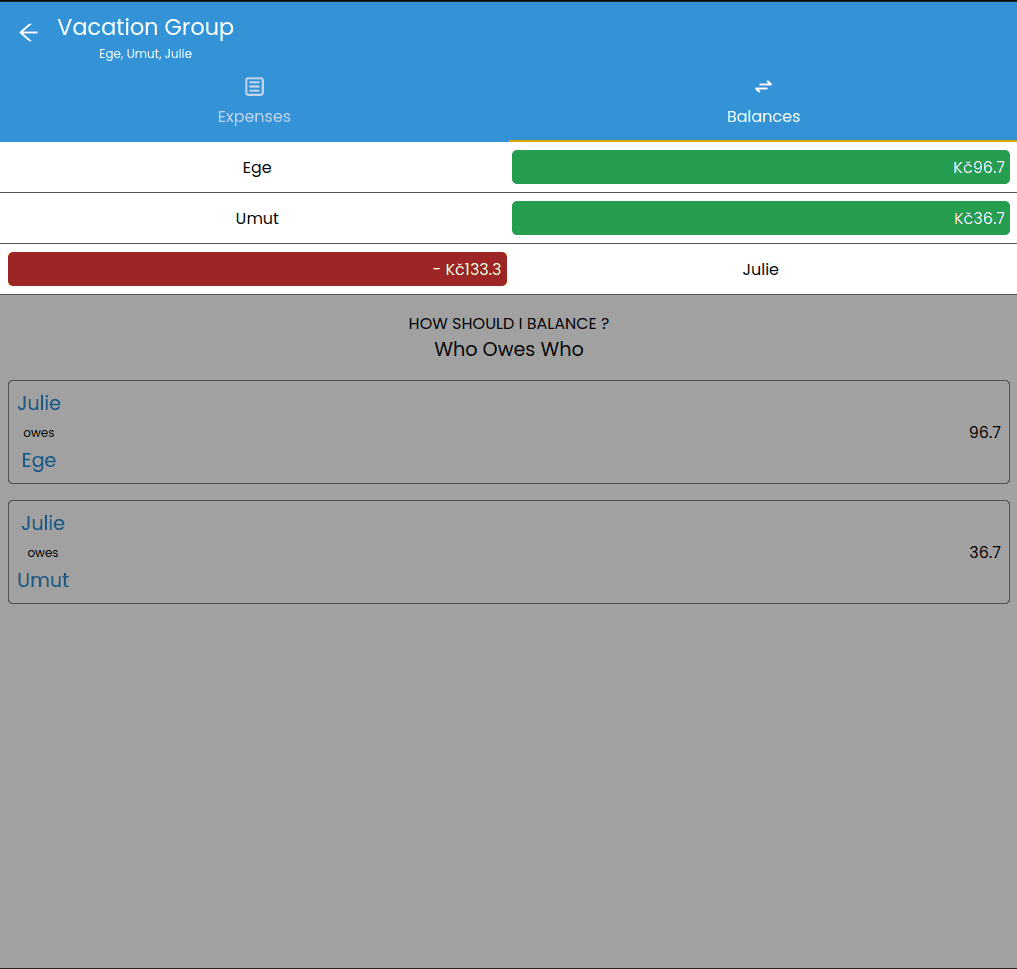Click the back arrow icon
The image size is (1017, 969).
(x=28, y=33)
